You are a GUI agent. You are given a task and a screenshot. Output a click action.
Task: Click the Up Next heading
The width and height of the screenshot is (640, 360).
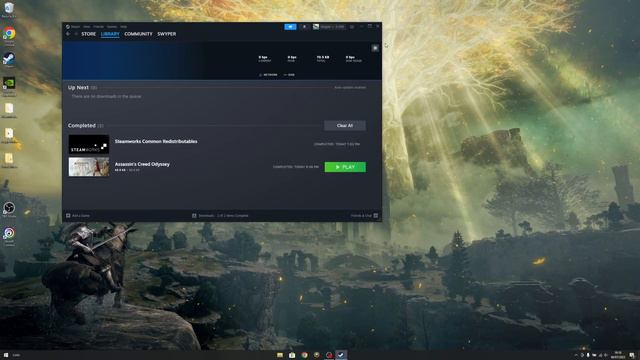78,87
